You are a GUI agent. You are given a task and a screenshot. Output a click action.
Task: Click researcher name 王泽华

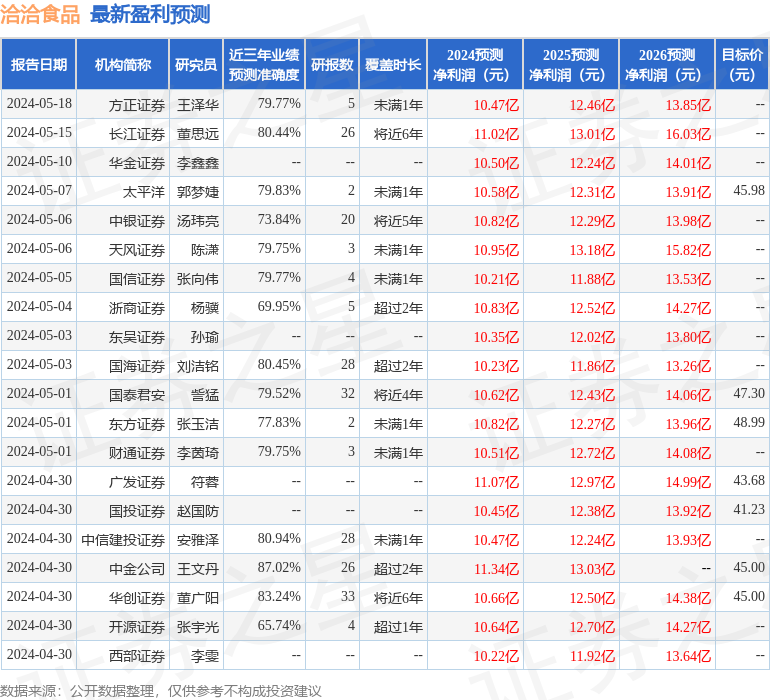coord(198,105)
